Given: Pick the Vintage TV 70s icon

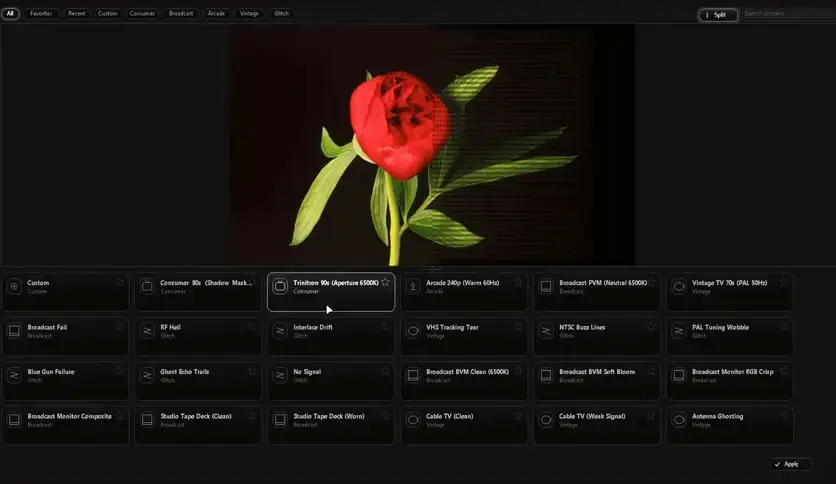Looking at the screenshot, I should [x=679, y=287].
